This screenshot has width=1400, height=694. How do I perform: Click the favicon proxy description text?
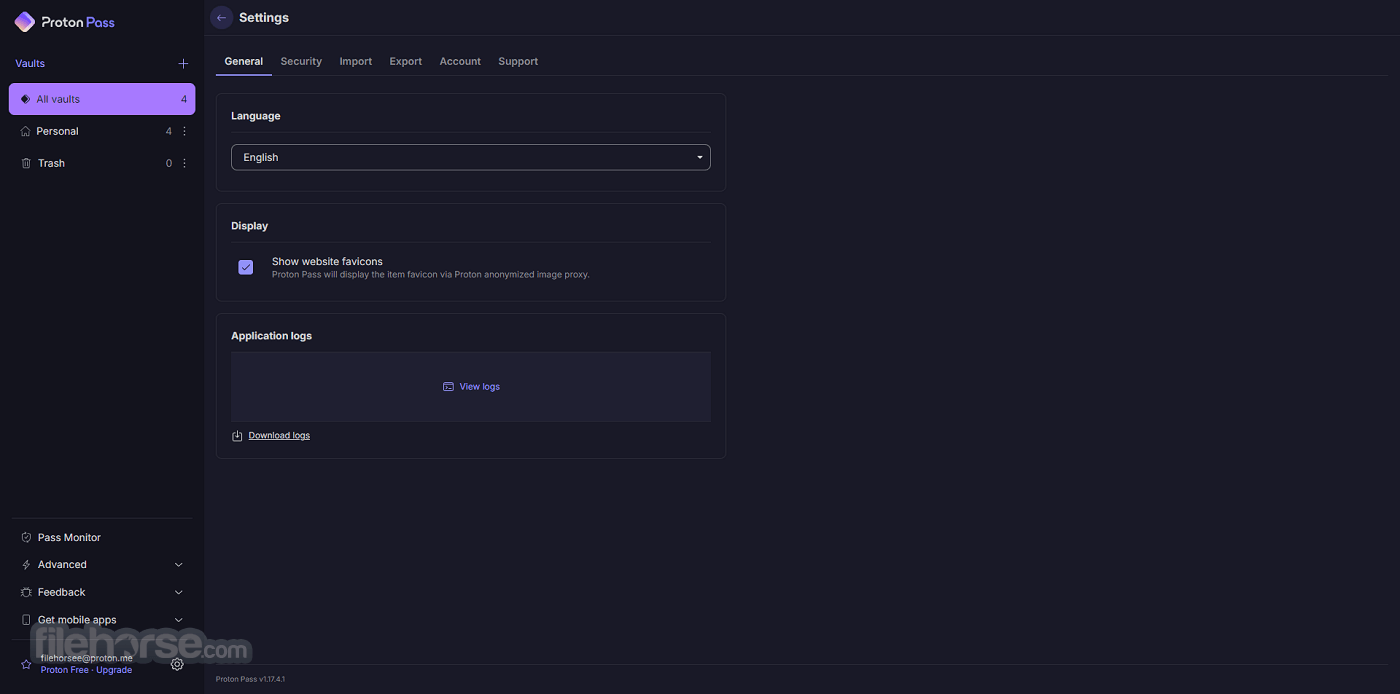pos(431,274)
